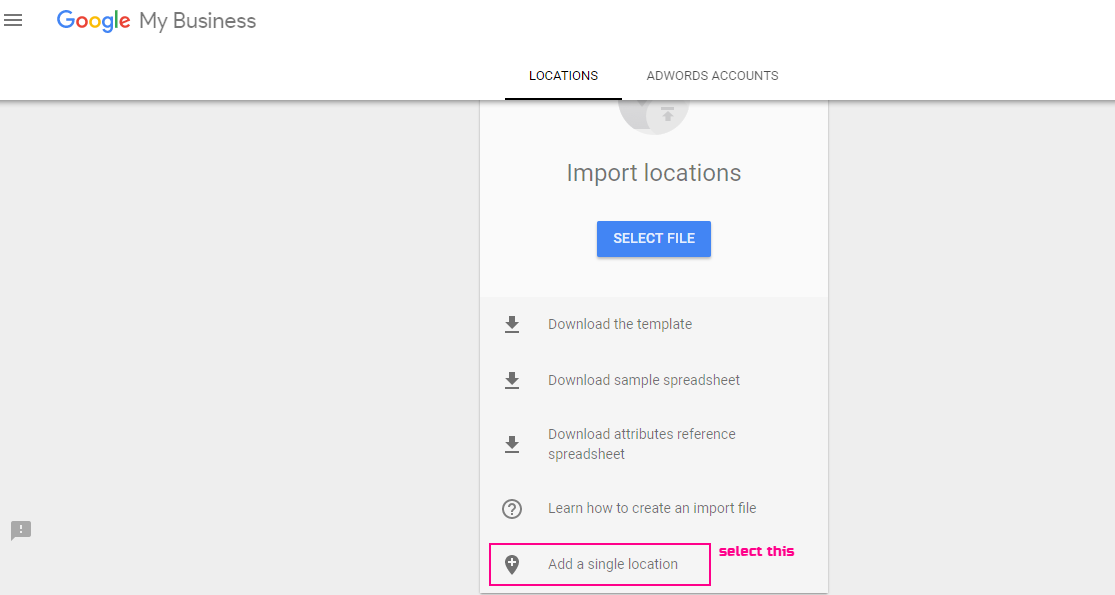Open Learn how to create an import file
The image size is (1115, 595).
coord(652,508)
